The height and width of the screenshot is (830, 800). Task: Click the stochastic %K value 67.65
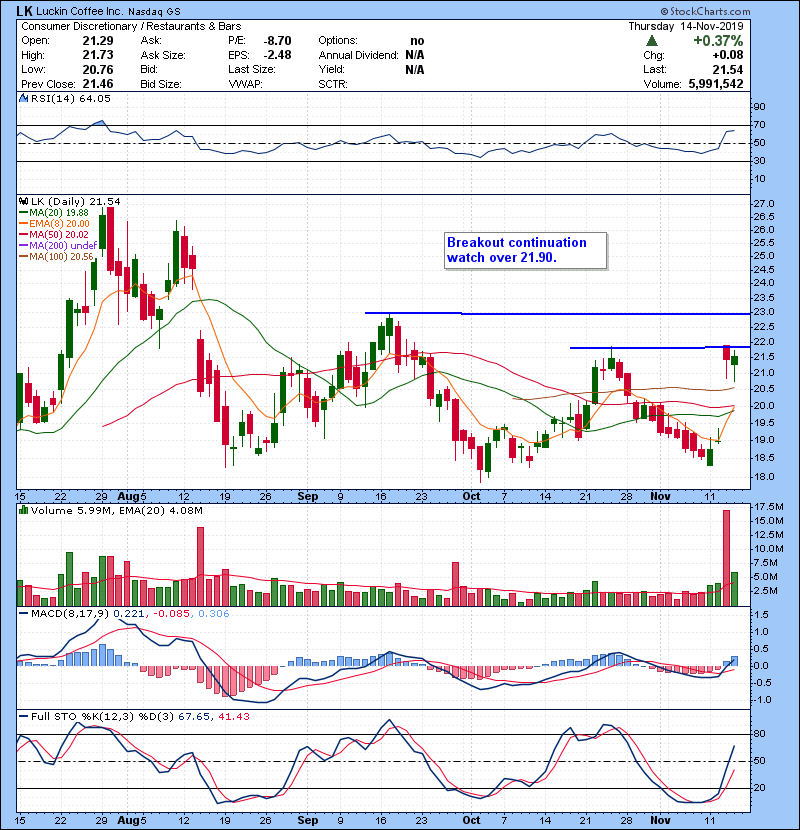click(x=193, y=717)
